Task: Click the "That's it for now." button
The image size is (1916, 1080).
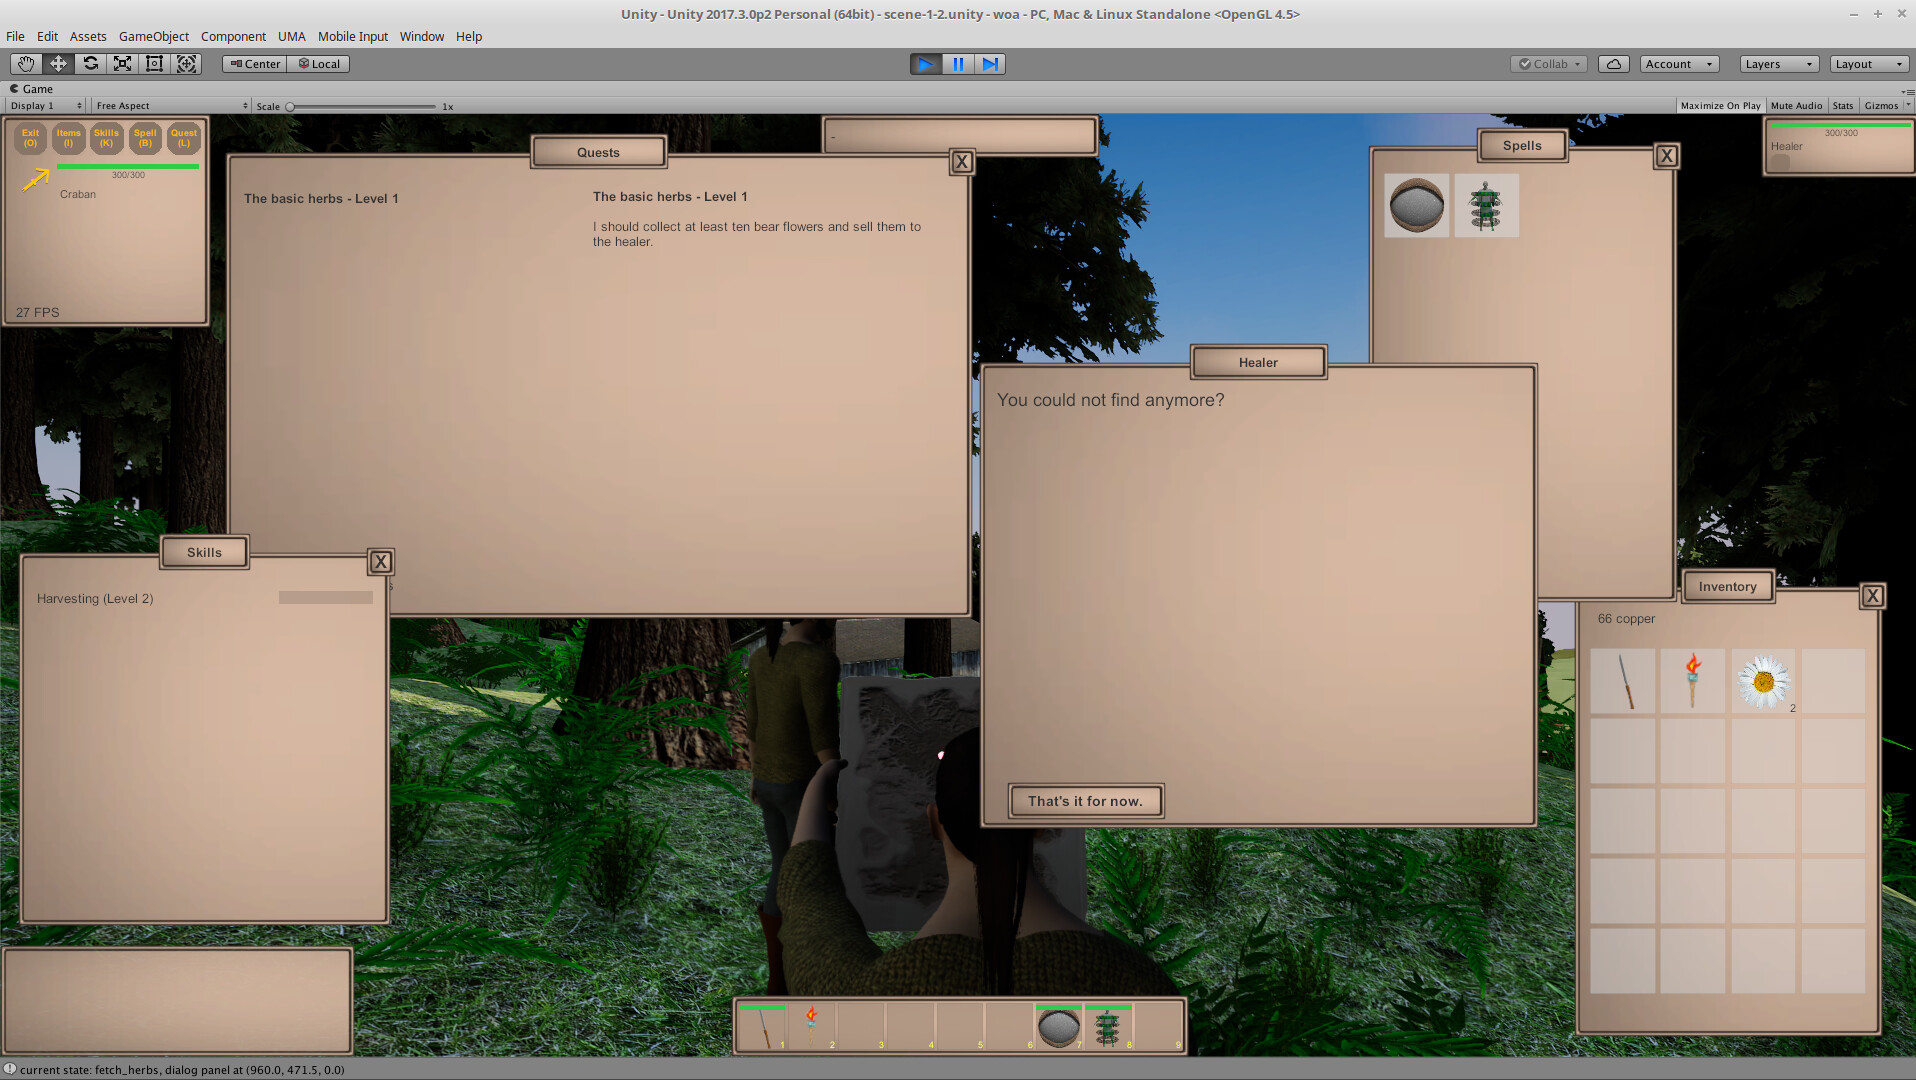Action: coord(1085,800)
